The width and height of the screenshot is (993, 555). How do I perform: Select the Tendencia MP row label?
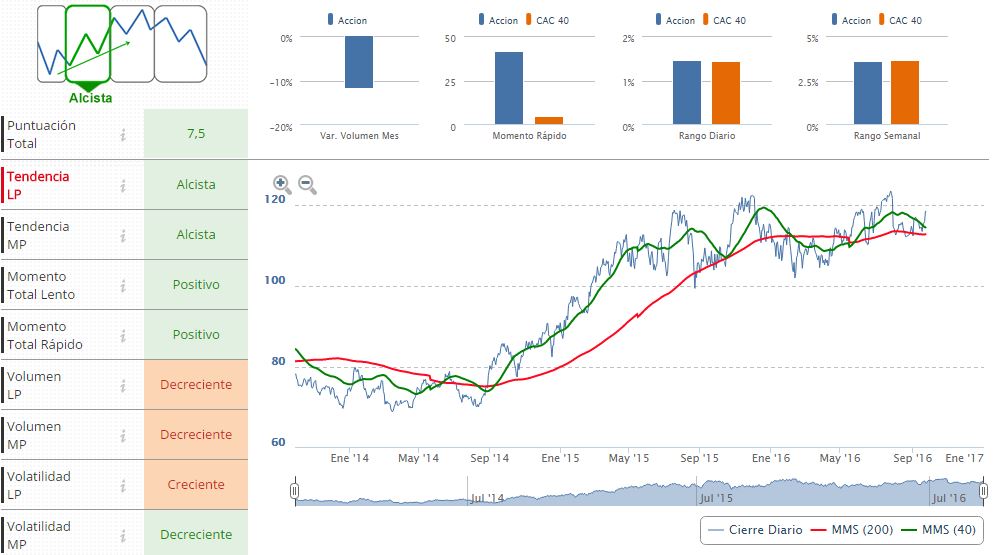[38, 235]
